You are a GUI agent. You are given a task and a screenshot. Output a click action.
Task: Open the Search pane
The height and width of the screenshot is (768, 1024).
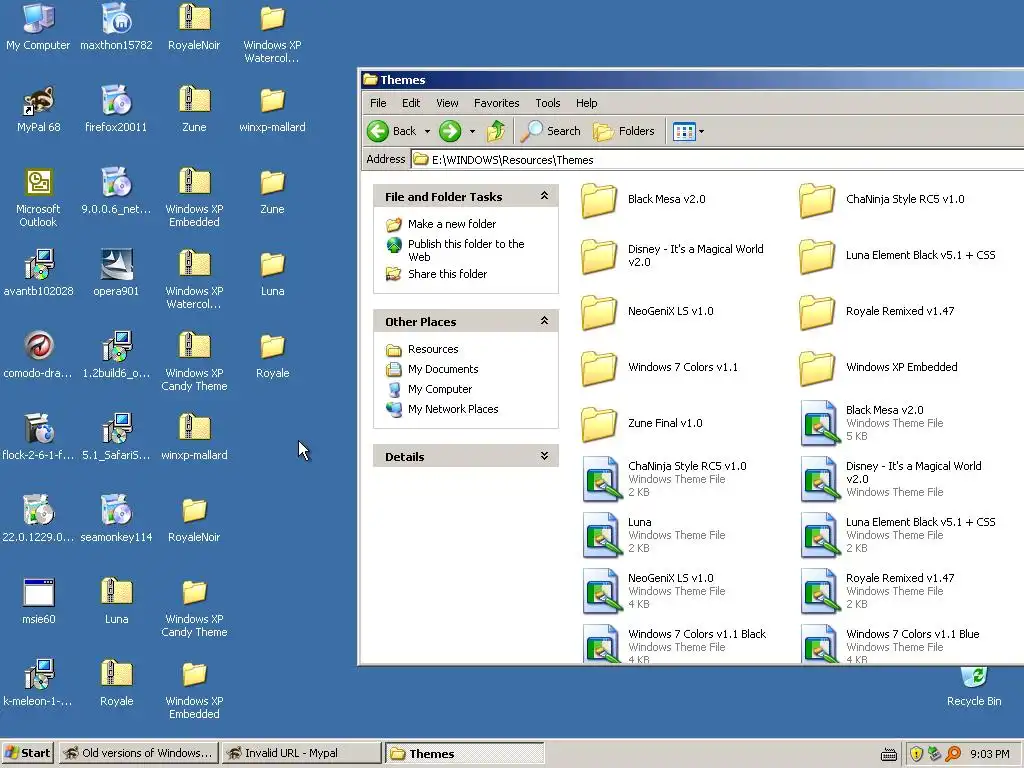click(551, 131)
